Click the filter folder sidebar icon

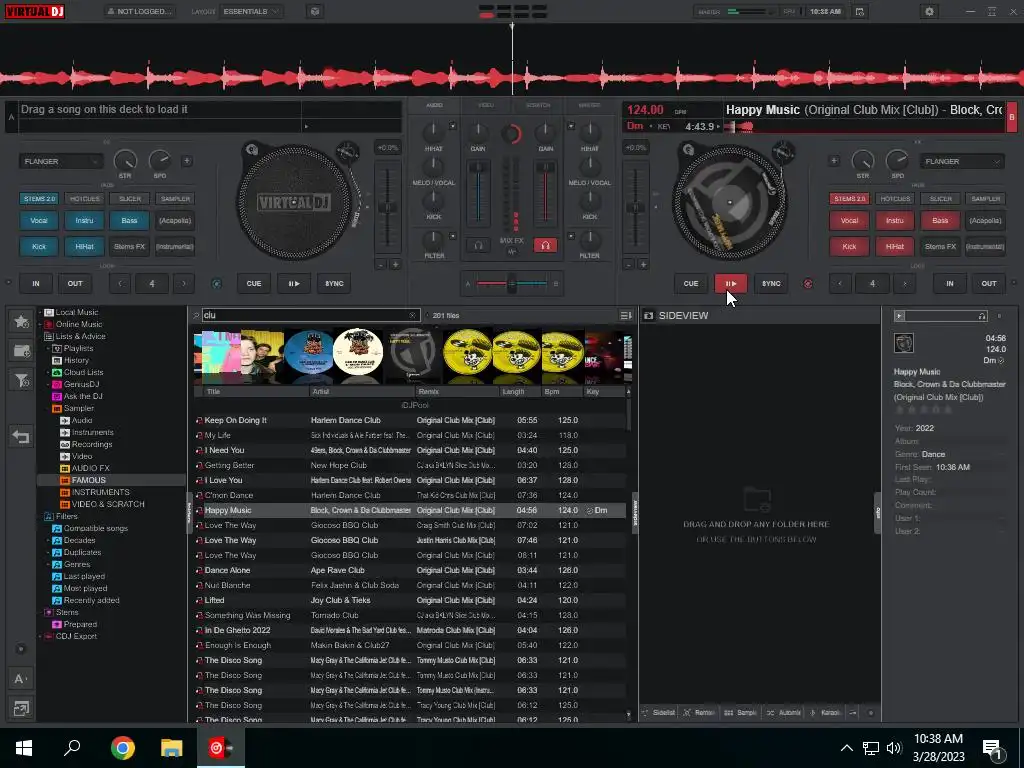pos(22,380)
